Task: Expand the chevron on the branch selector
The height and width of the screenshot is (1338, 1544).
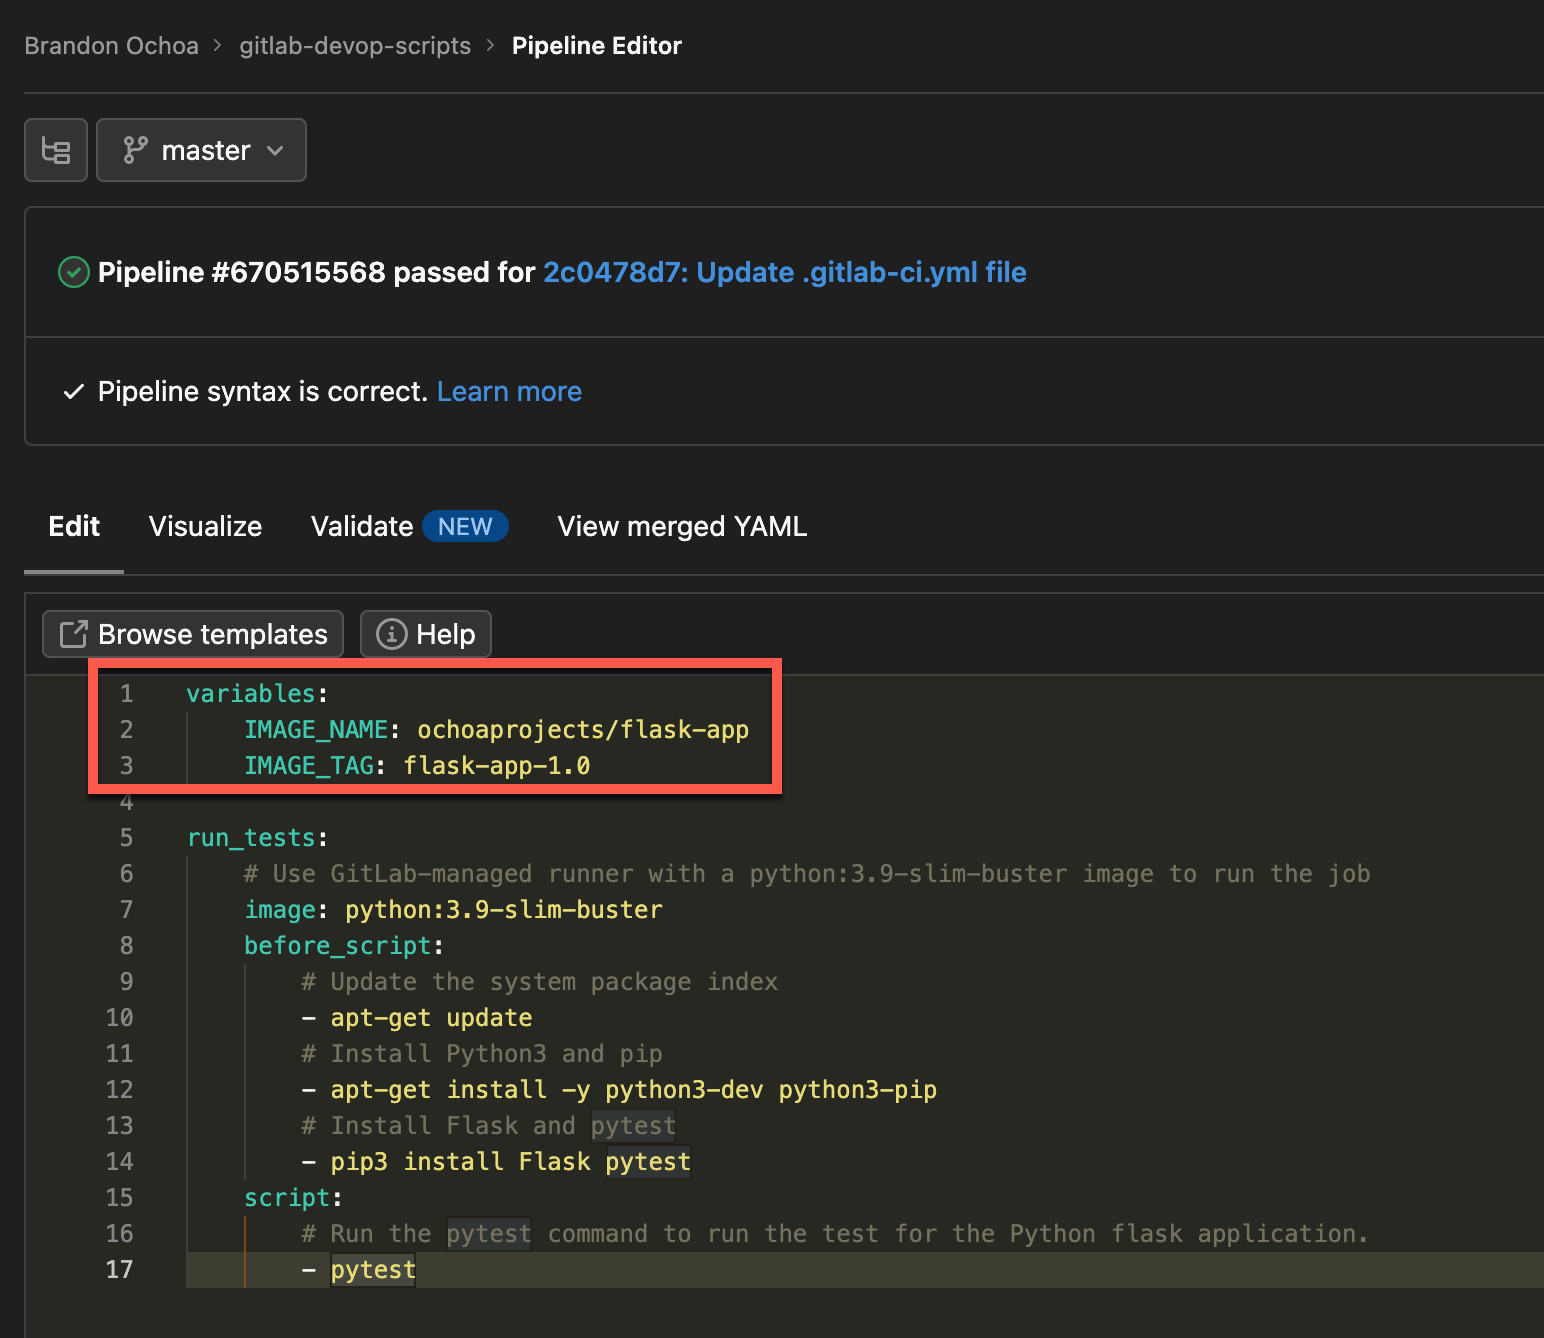Action: coord(275,150)
